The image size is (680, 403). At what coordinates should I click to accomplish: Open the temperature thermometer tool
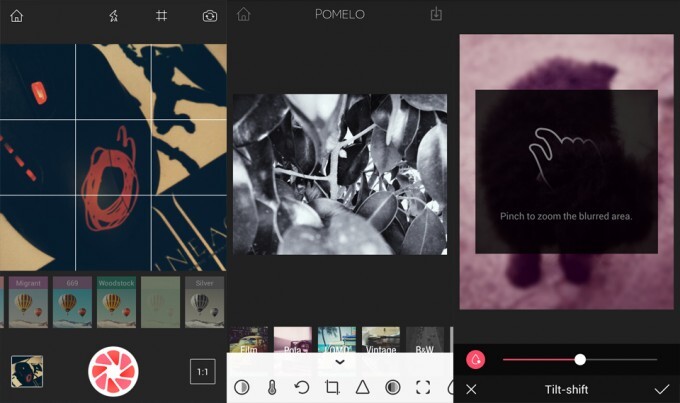coord(271,387)
